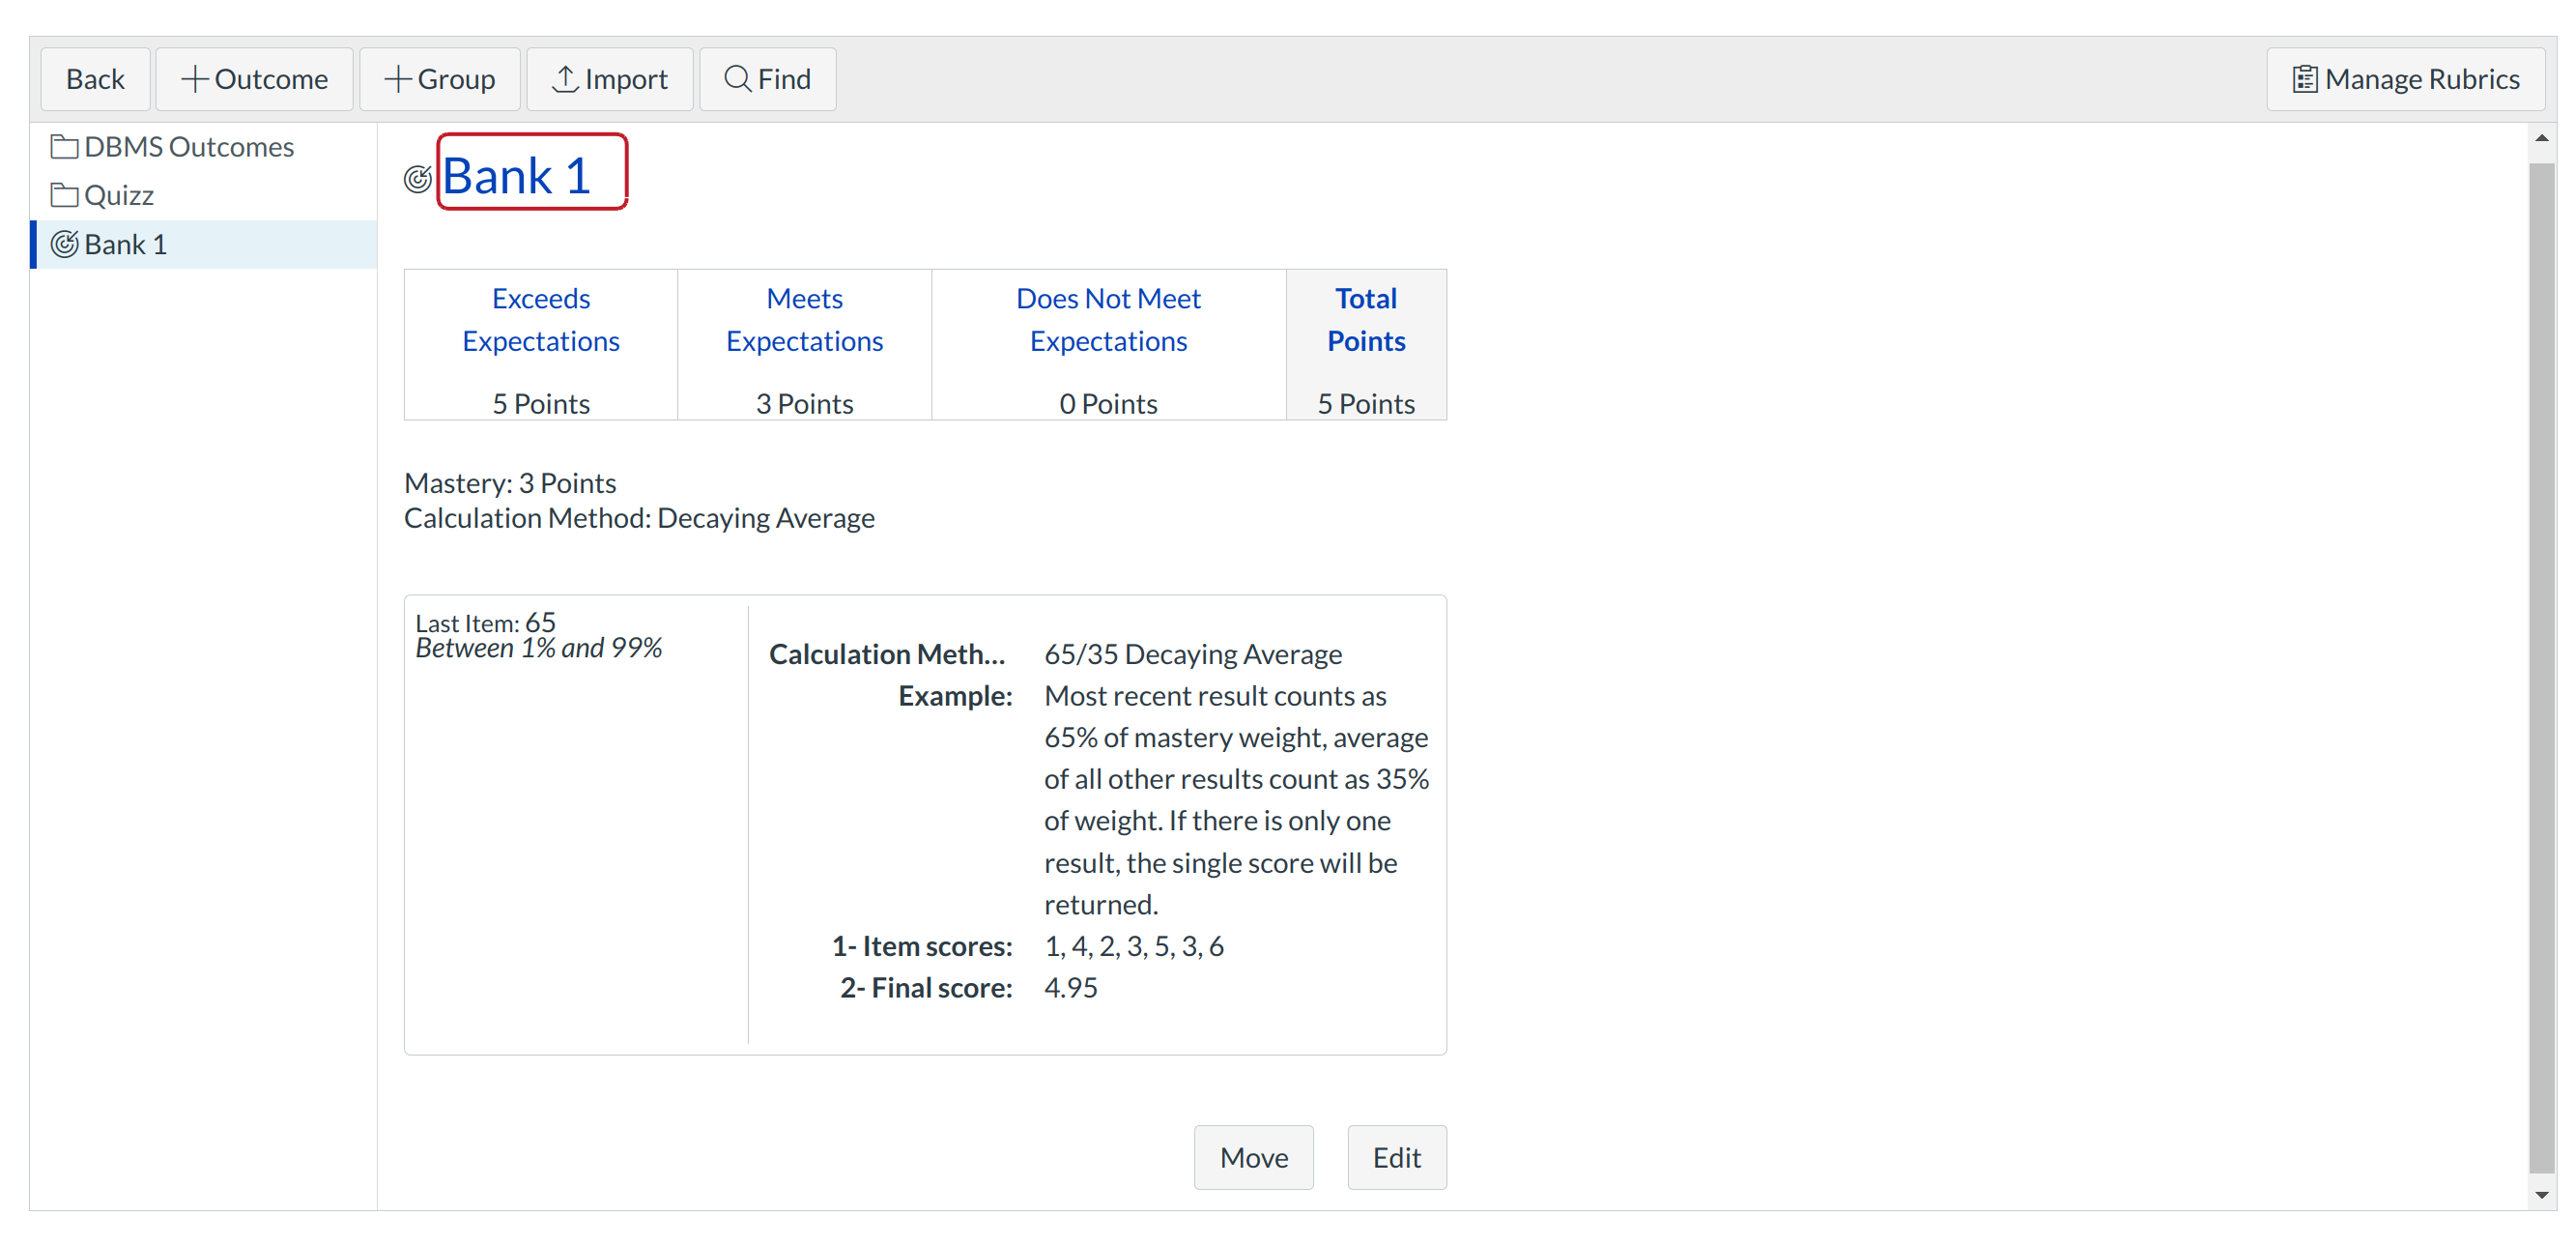Go back using the Back button

tap(95, 79)
